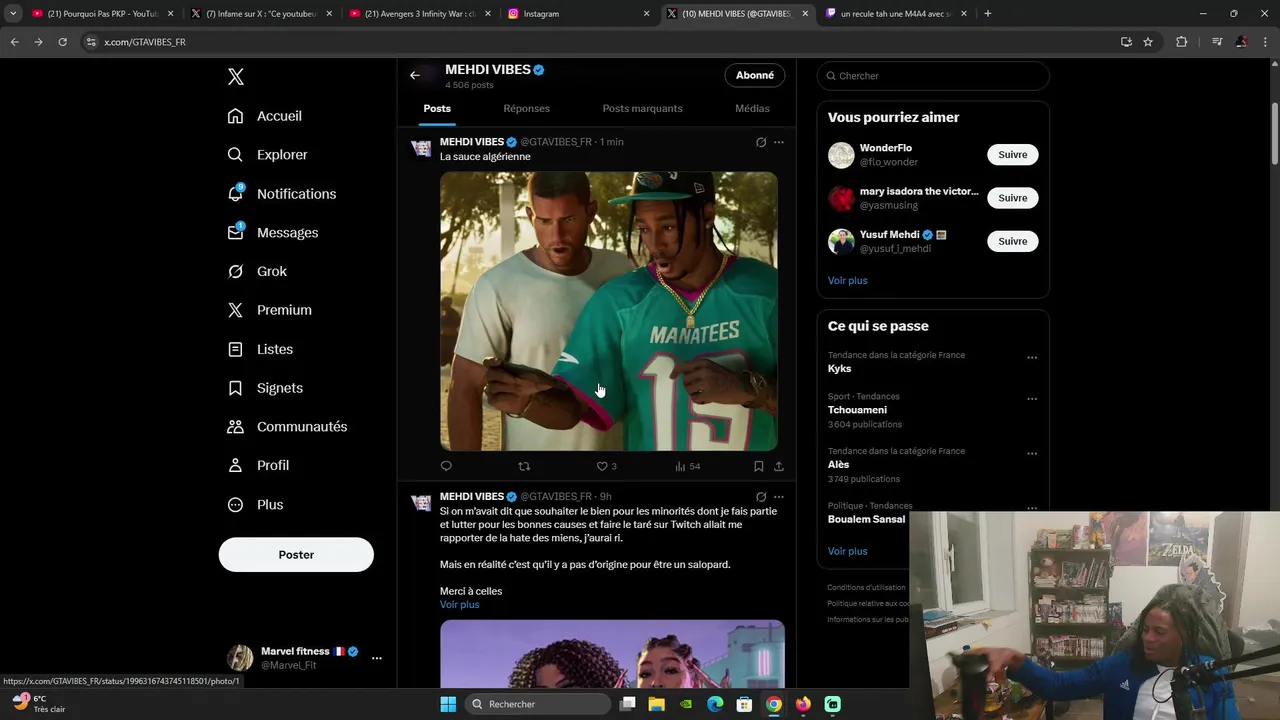Open Accueil home icon
Image resolution: width=1280 pixels, height=720 pixels.
coord(235,116)
